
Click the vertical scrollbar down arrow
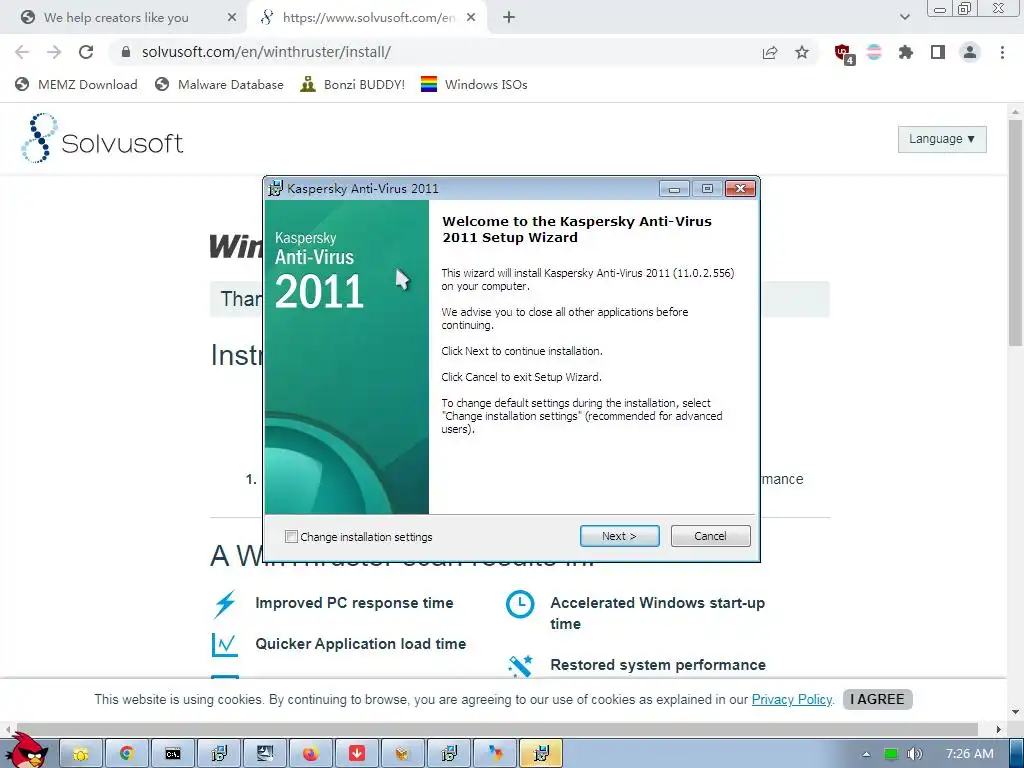point(1016,712)
